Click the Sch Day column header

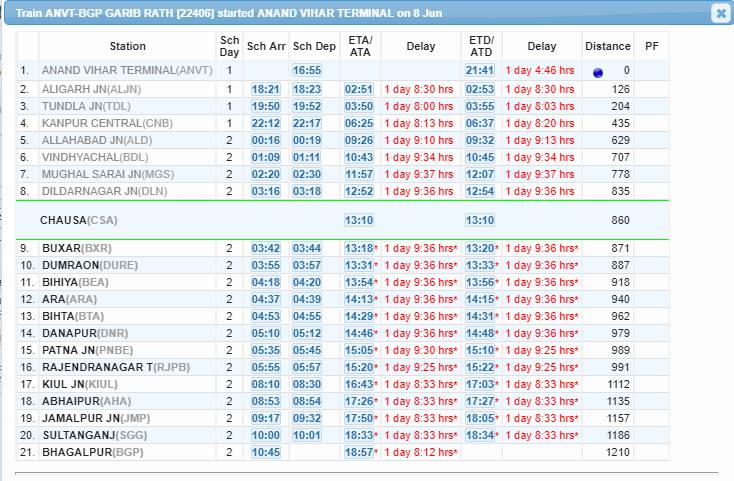229,46
